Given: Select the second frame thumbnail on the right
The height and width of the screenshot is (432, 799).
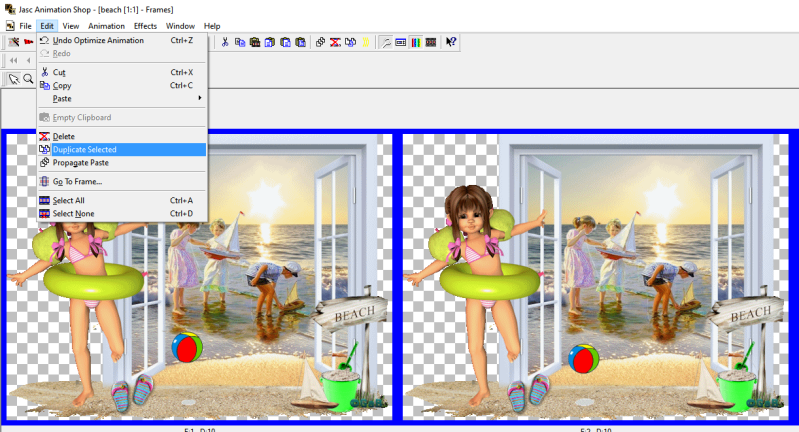Looking at the screenshot, I should point(595,275).
